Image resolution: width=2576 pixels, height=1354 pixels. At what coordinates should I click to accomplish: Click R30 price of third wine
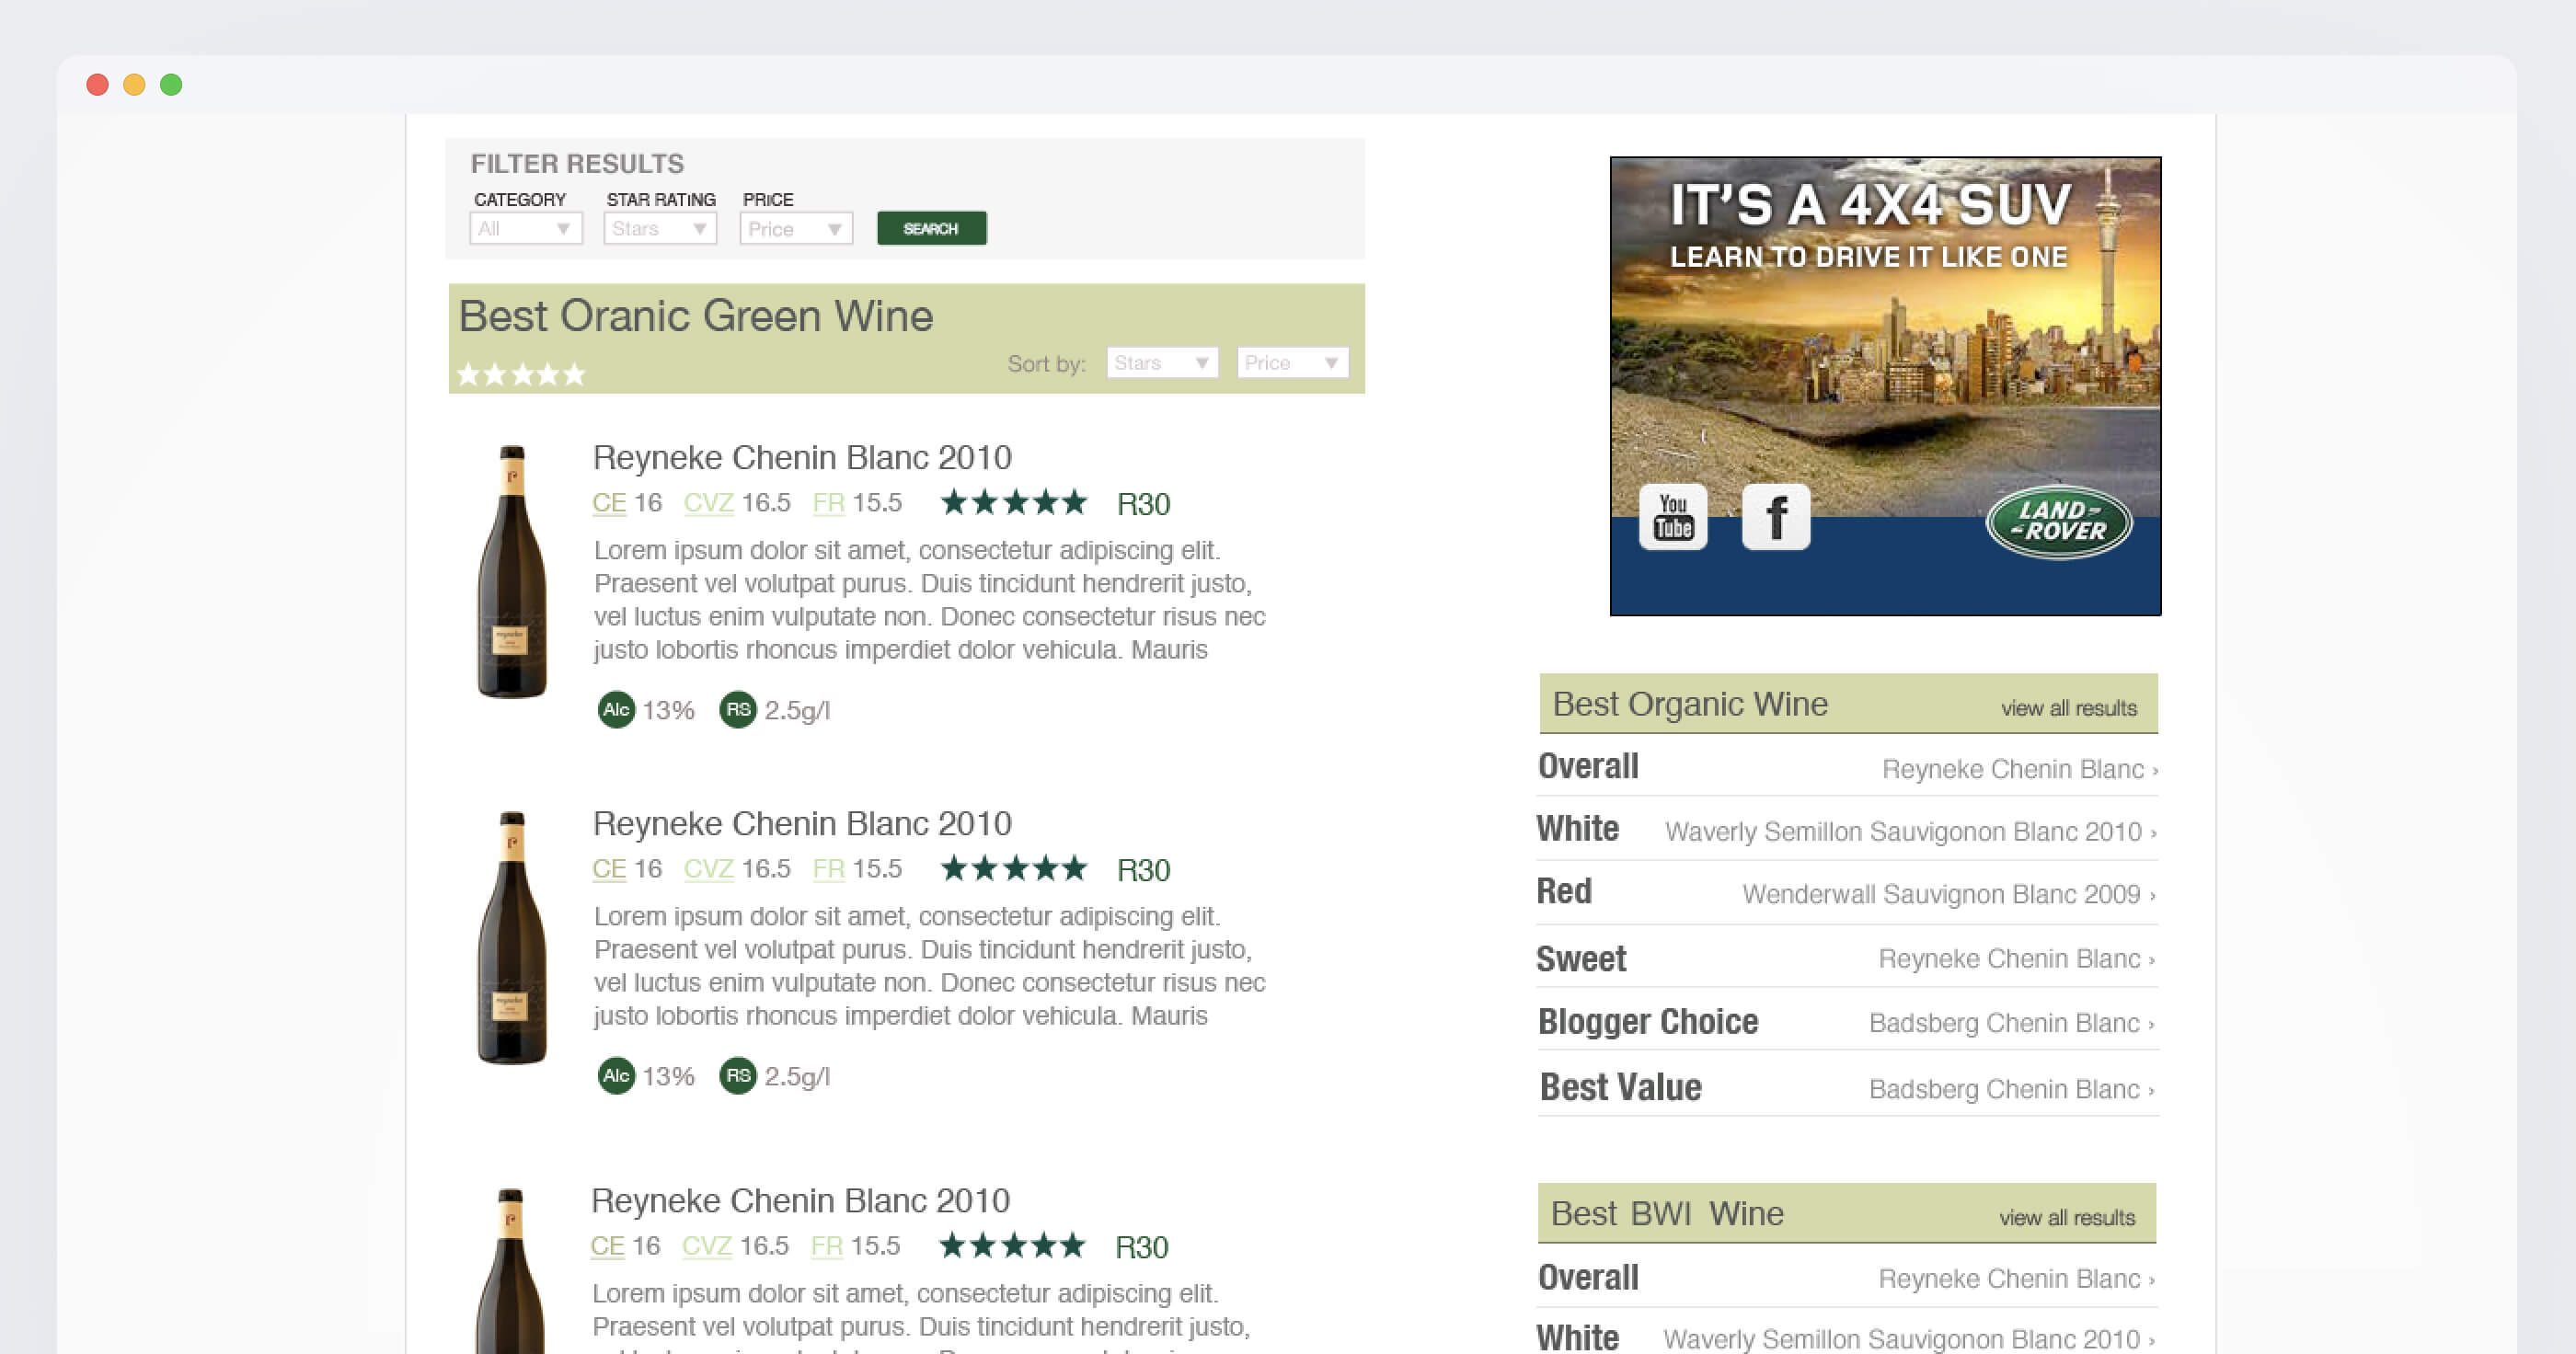tap(1141, 1247)
